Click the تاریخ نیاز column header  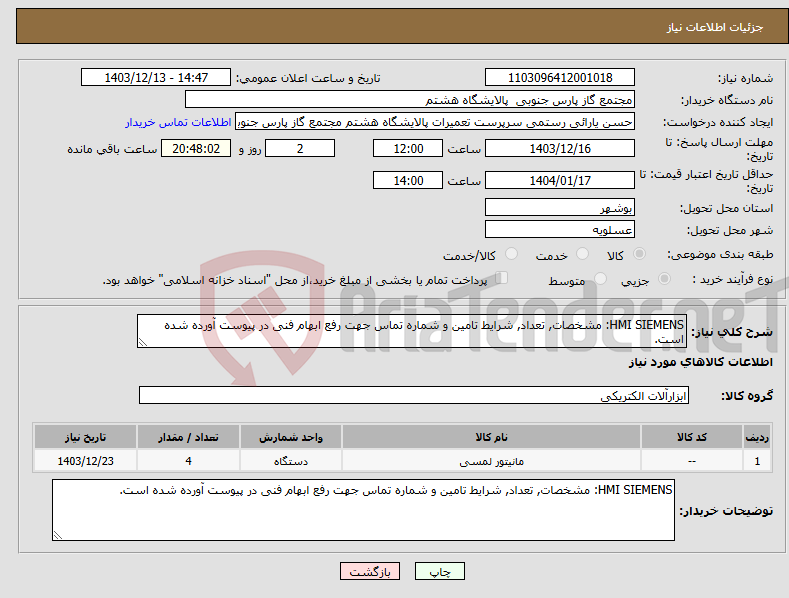tap(85, 437)
